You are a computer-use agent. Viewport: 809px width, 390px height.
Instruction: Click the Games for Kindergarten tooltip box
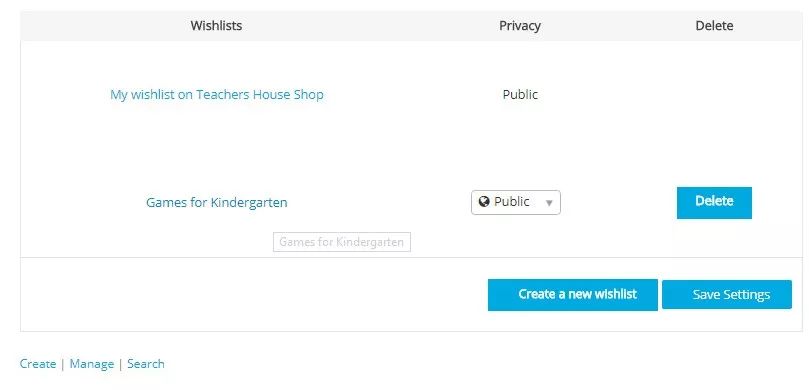click(x=342, y=242)
